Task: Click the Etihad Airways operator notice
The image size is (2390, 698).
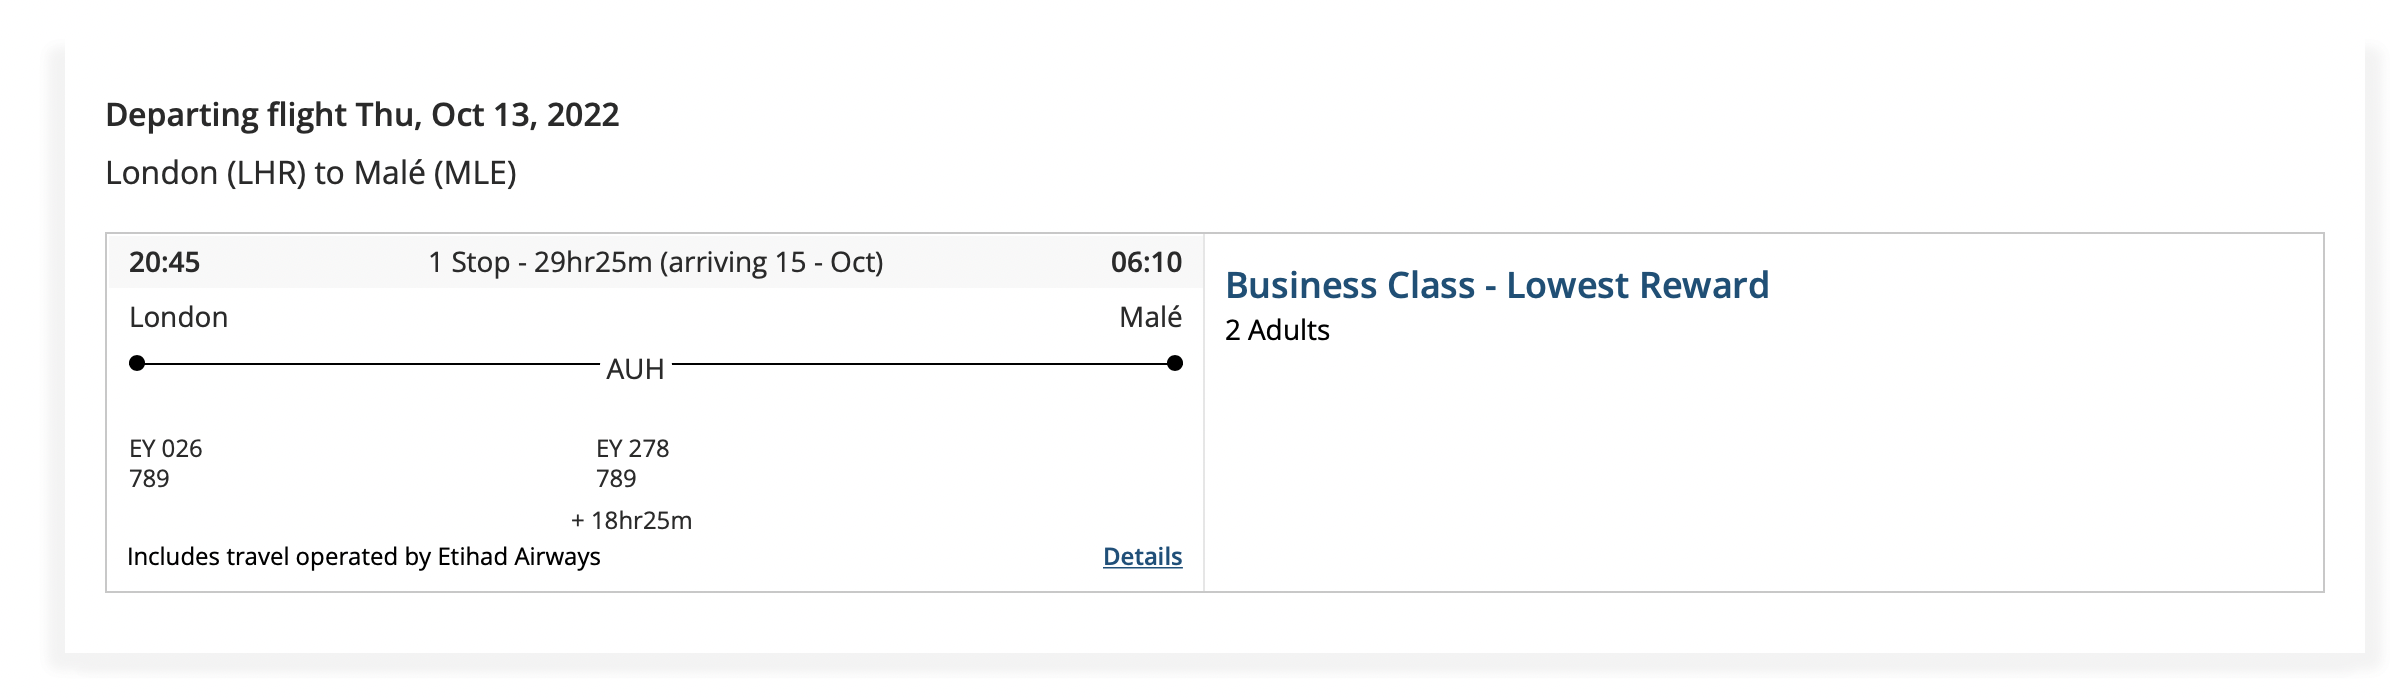Action: [x=364, y=556]
